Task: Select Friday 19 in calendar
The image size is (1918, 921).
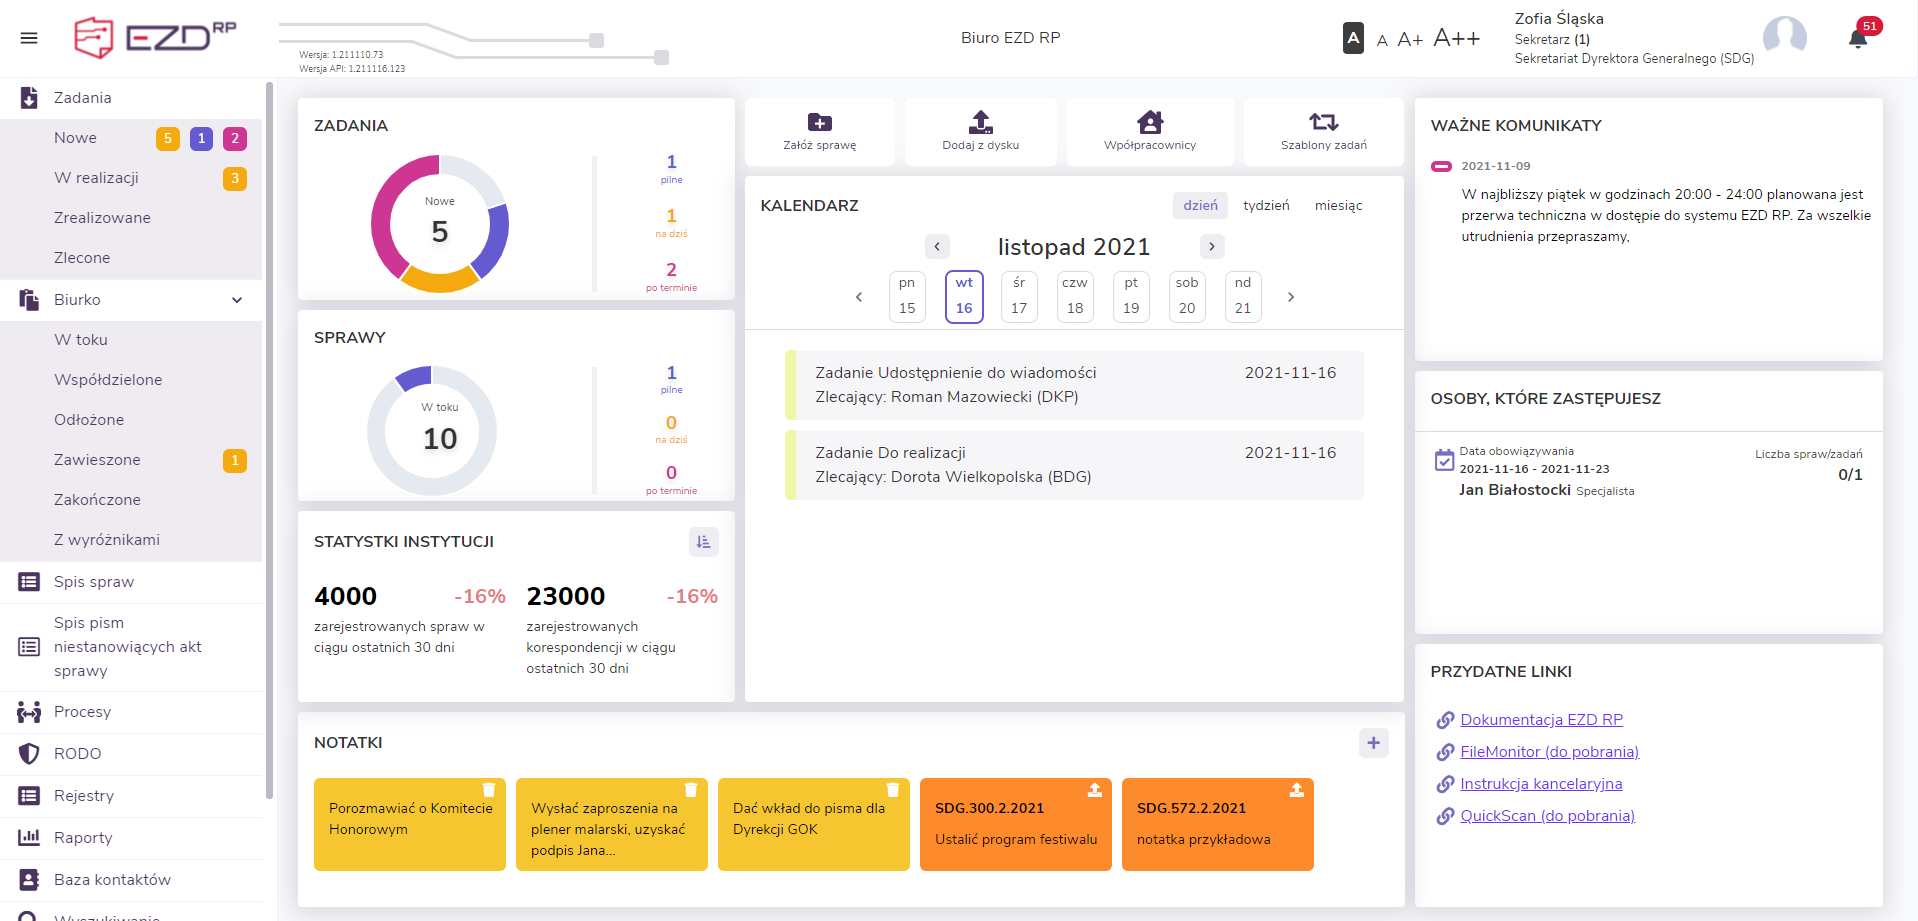Action: pos(1131,297)
